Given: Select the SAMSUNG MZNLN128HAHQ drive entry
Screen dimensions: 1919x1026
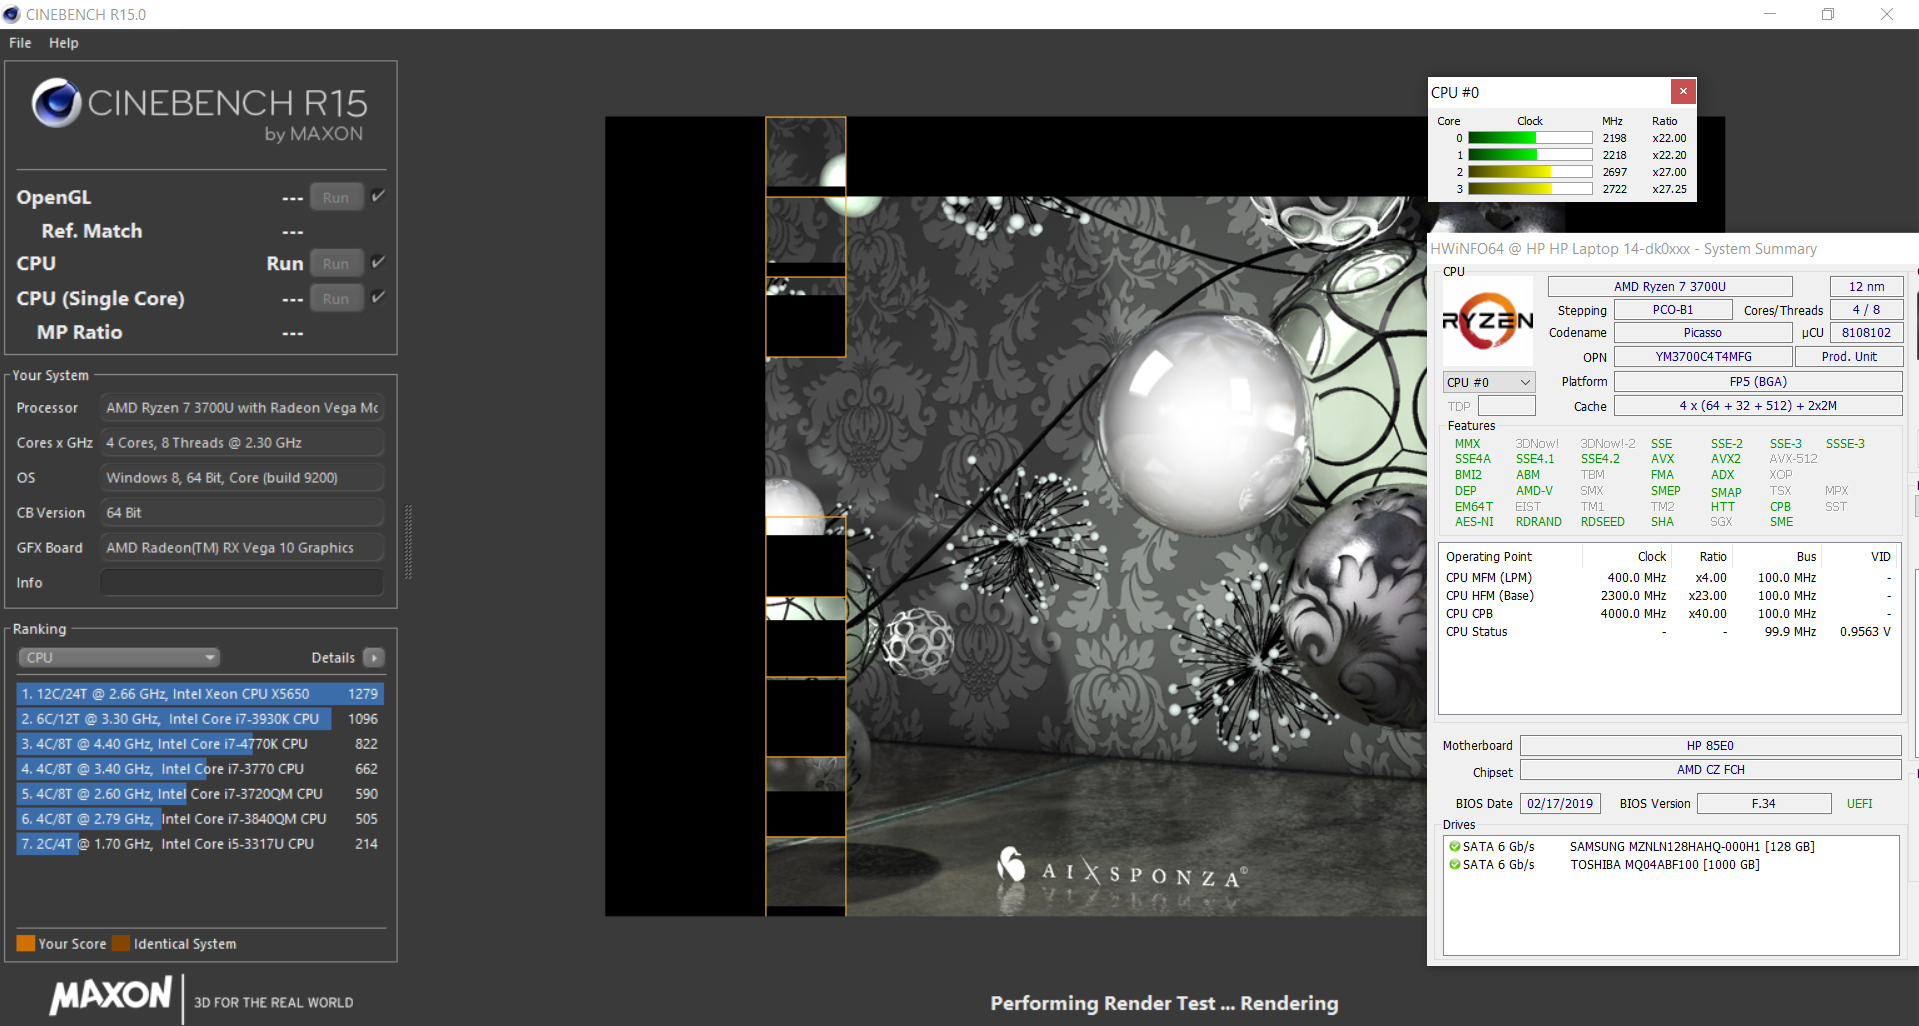Looking at the screenshot, I should pos(1692,847).
